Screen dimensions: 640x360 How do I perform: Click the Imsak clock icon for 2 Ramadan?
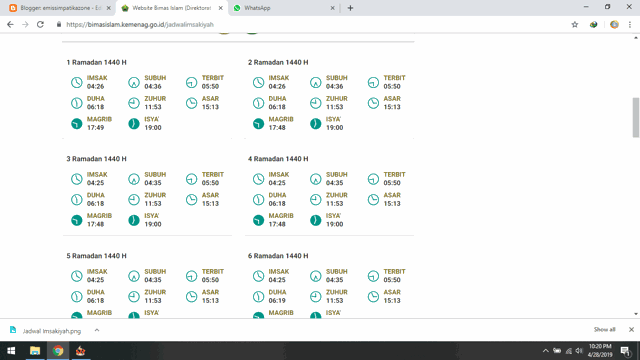point(258,82)
